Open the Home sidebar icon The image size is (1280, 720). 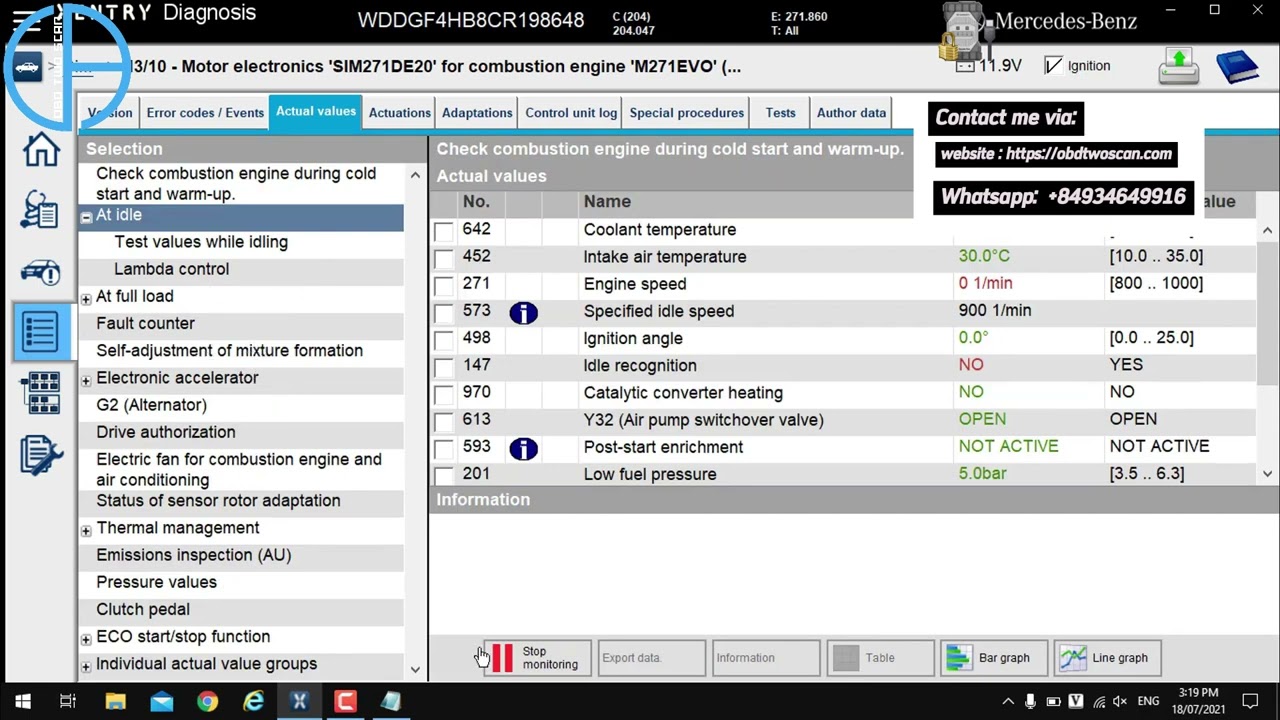[41, 149]
